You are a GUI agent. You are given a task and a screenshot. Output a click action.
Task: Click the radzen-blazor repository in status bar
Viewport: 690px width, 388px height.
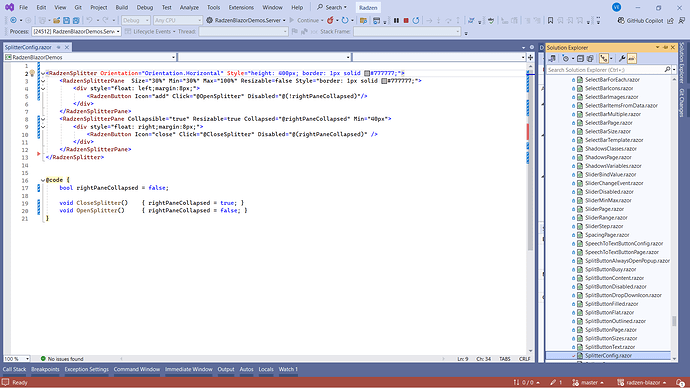[642, 382]
